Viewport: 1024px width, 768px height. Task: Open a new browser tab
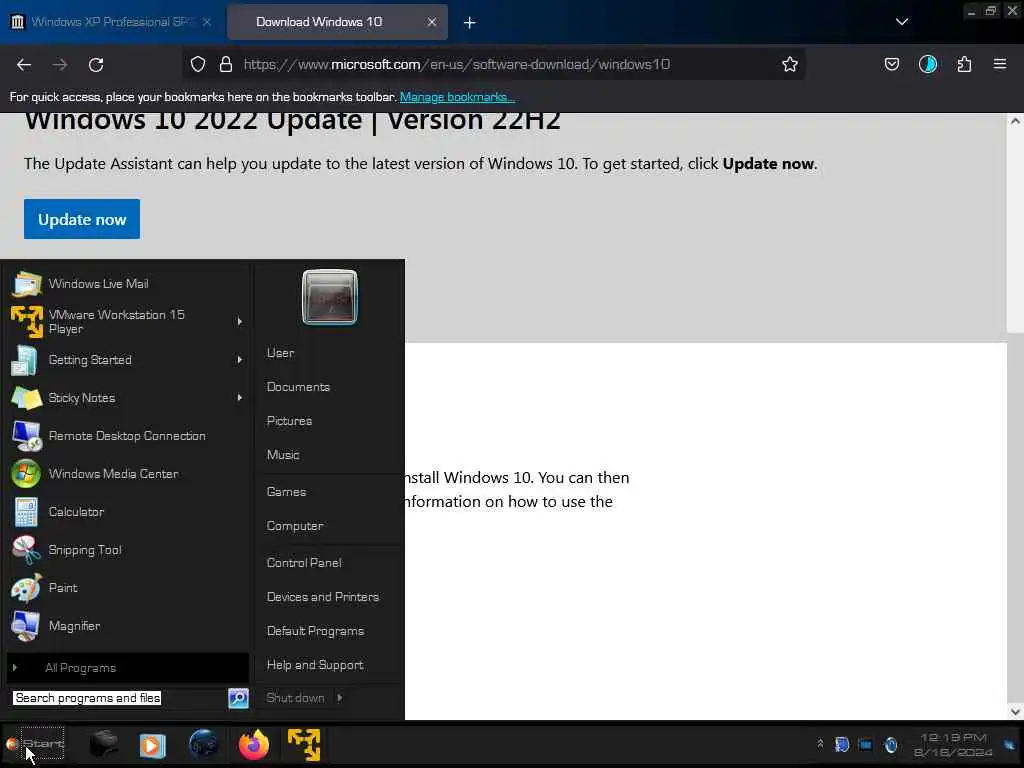point(470,22)
